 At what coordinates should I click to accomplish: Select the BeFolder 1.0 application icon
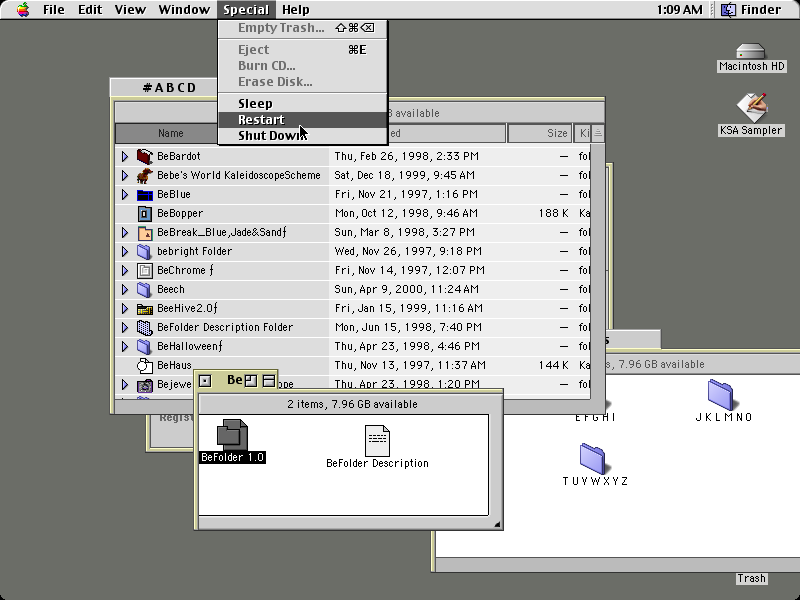(232, 435)
